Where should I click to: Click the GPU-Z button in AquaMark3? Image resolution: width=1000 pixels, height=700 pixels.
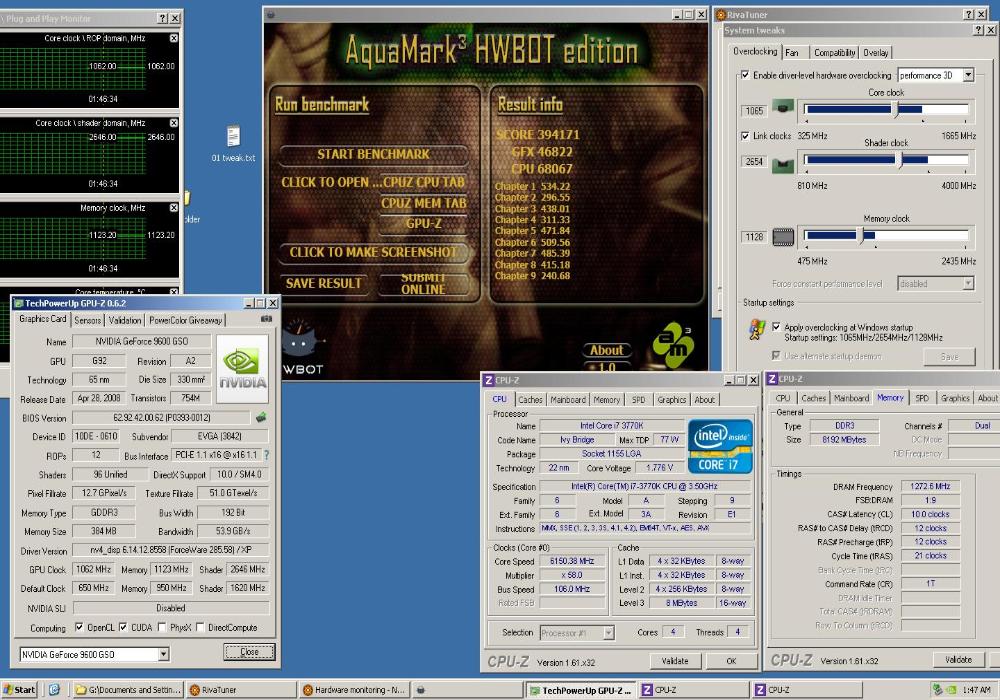[x=423, y=224]
